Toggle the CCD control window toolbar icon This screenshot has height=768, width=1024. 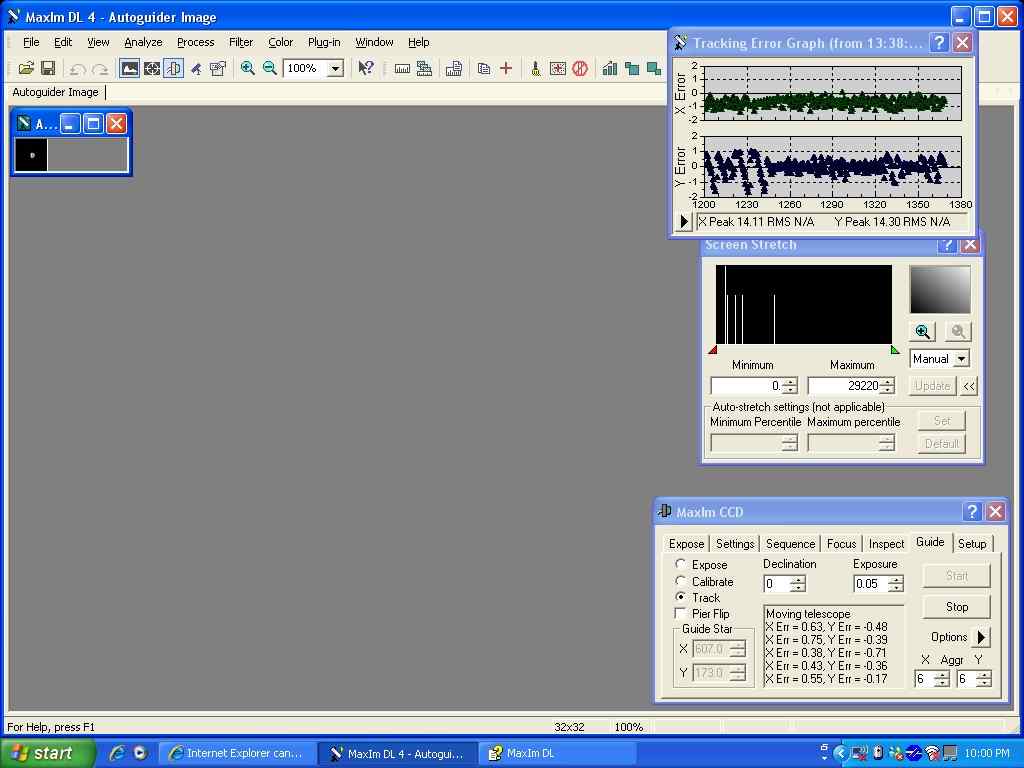(x=173, y=68)
